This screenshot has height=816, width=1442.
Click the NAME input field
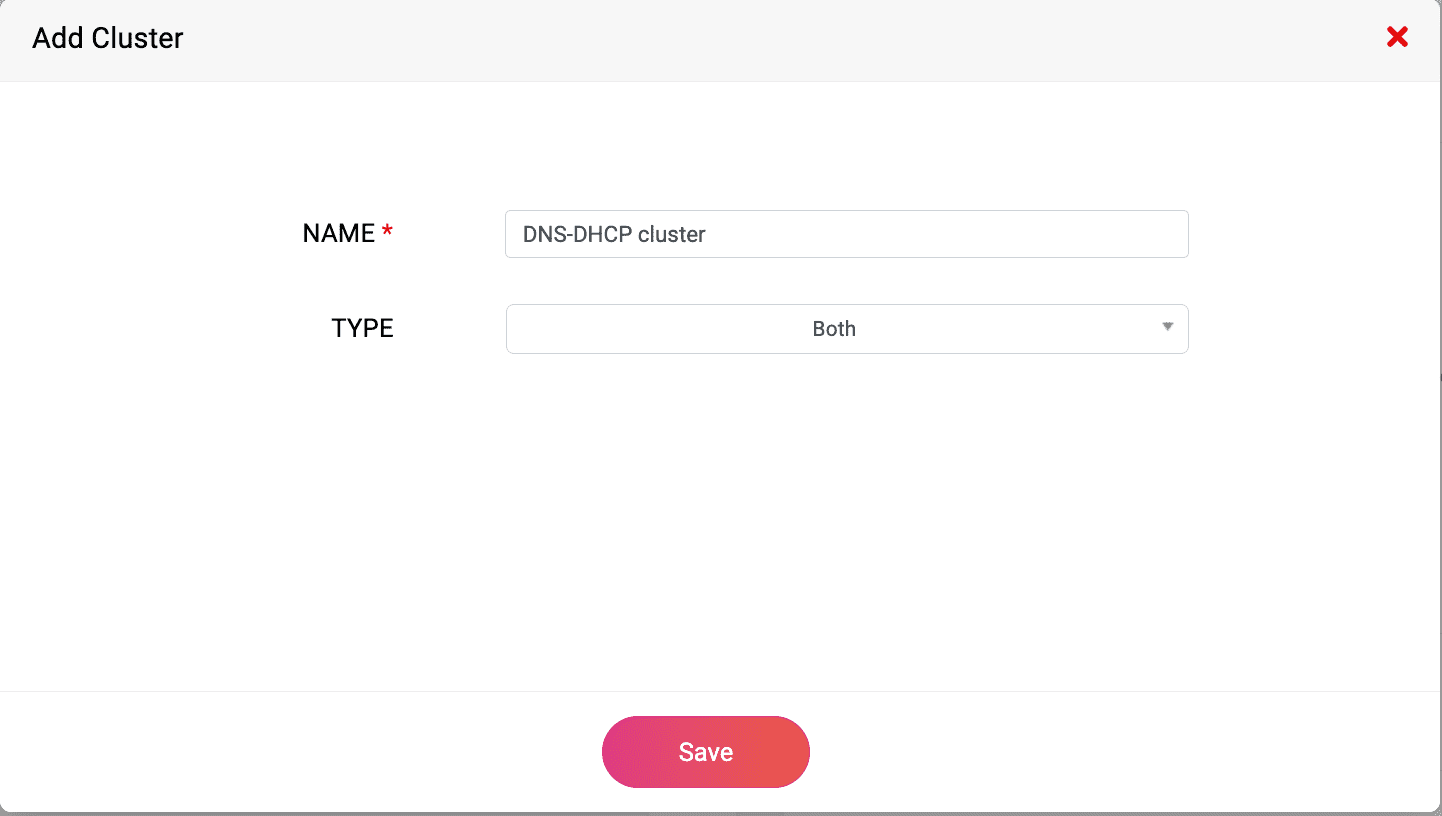[x=846, y=234]
